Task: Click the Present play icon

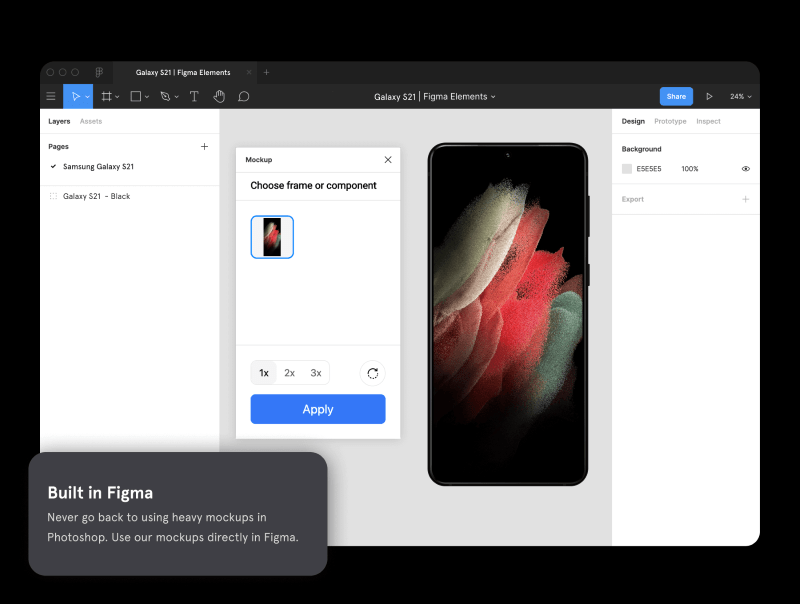Action: 709,97
